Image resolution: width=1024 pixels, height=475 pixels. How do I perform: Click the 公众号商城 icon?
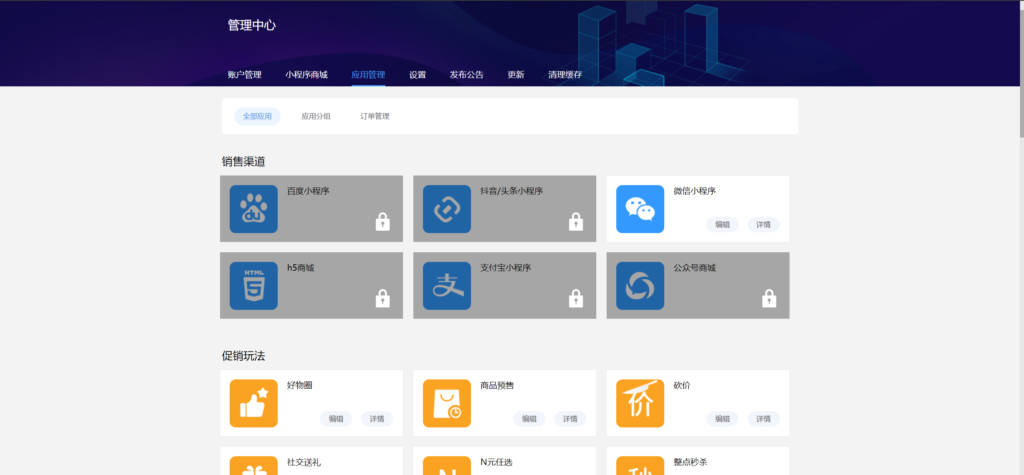[x=640, y=285]
